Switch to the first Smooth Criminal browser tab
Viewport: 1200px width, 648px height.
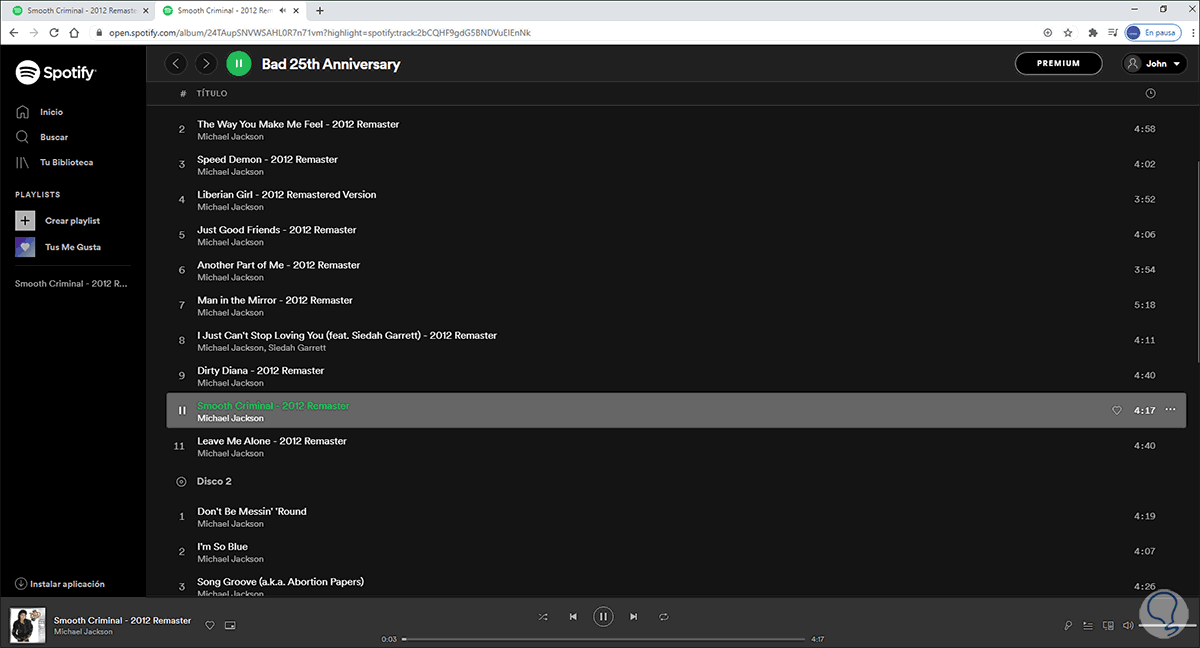(x=76, y=11)
